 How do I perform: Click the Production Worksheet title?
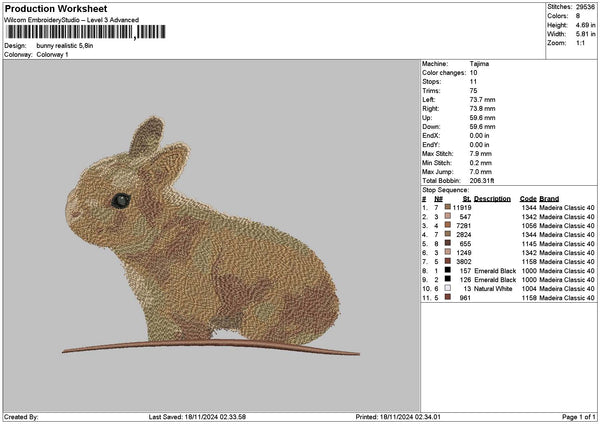[55, 10]
